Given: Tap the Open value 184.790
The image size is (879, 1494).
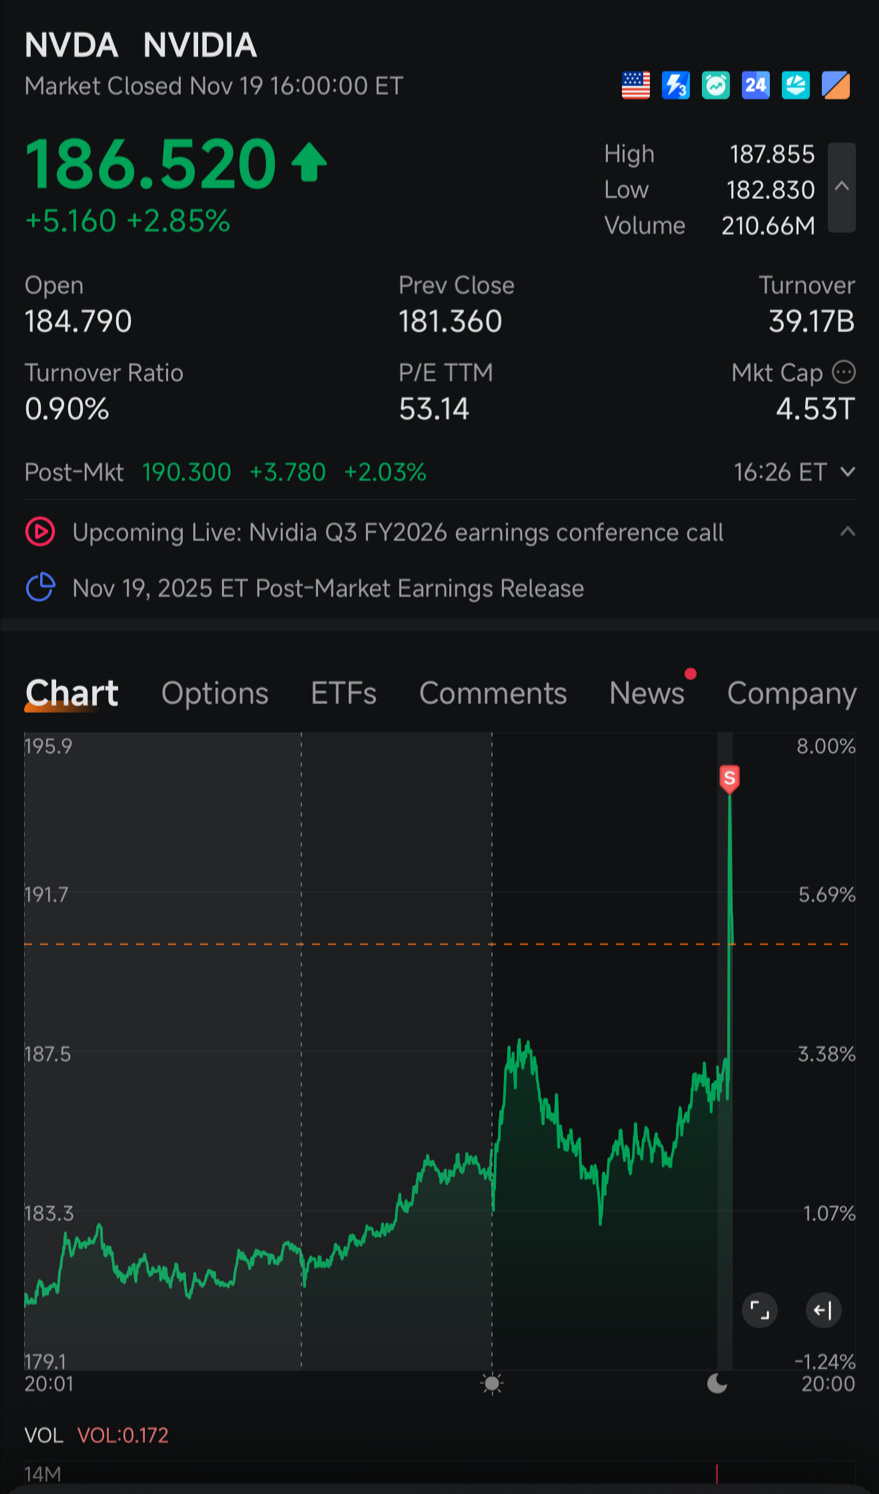Looking at the screenshot, I should (78, 321).
